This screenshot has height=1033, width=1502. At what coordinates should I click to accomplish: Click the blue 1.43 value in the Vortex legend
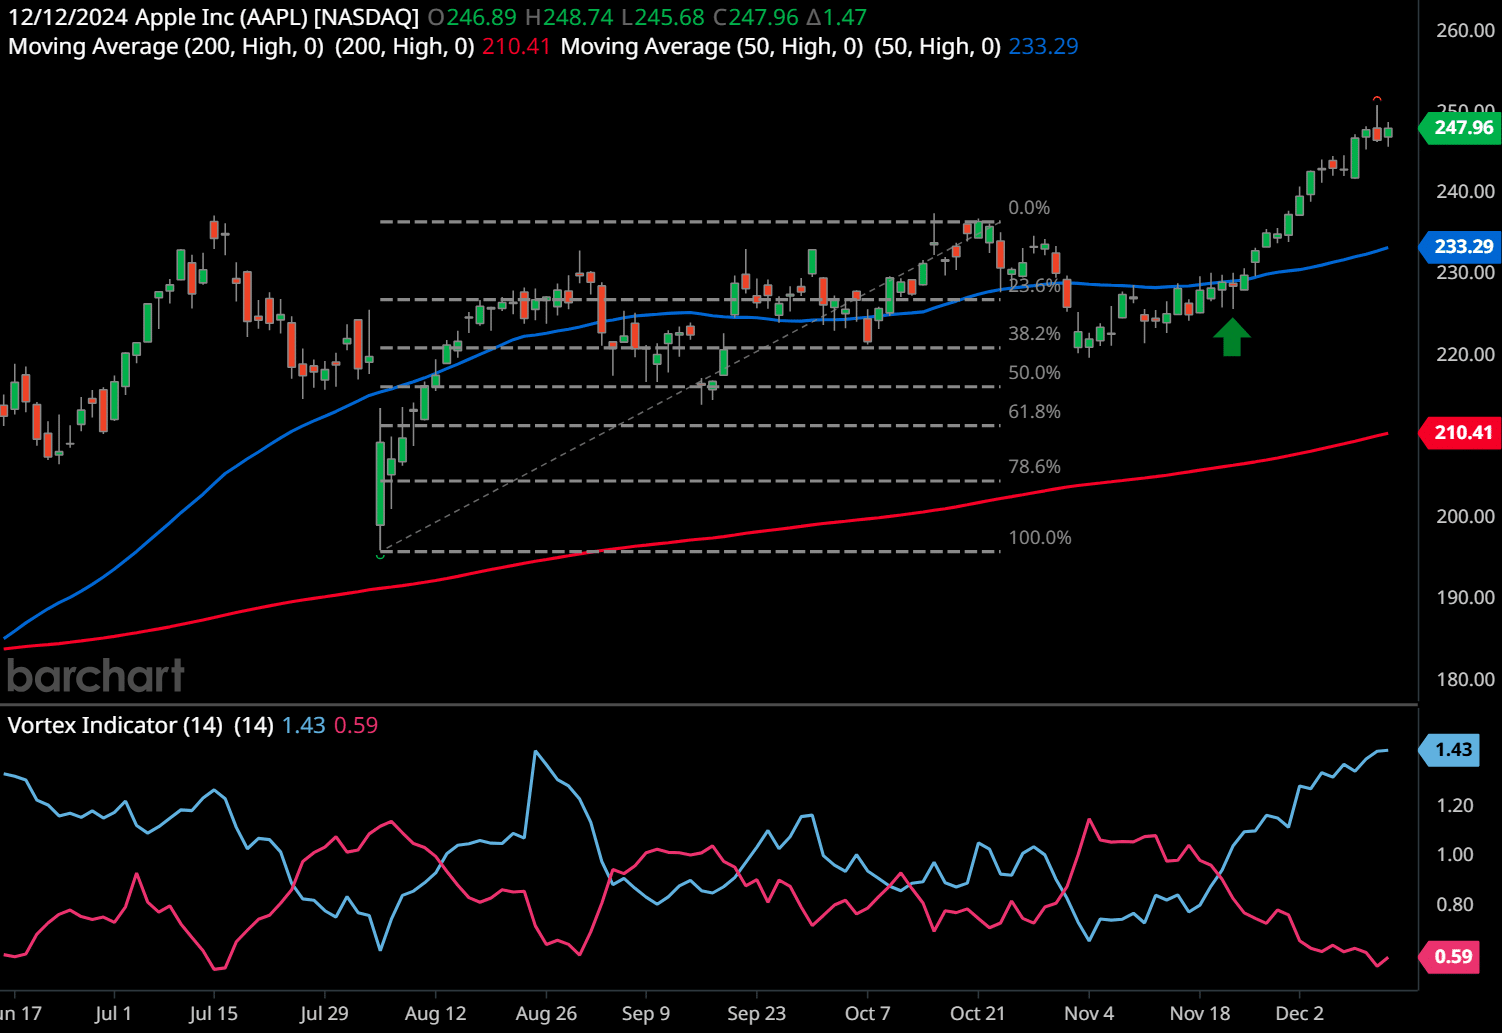pos(303,725)
